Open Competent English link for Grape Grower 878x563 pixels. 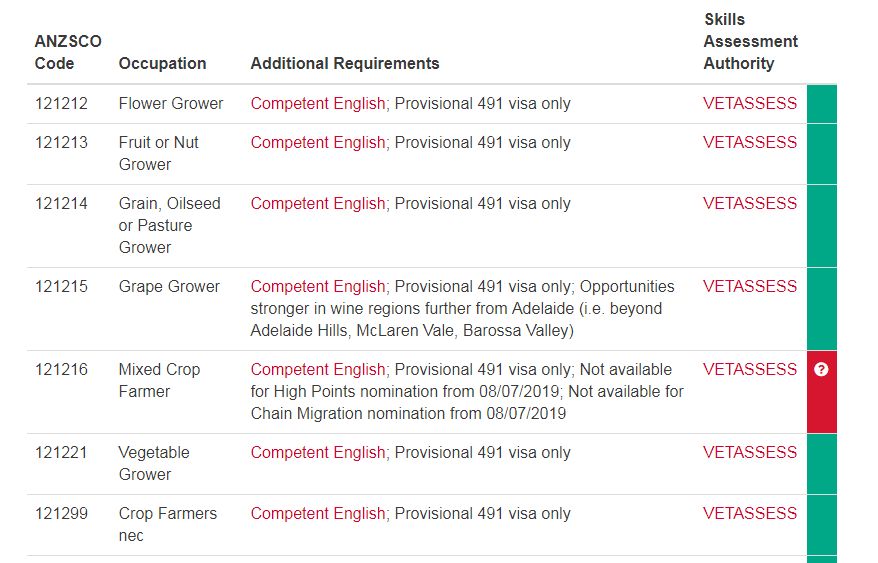coord(317,287)
